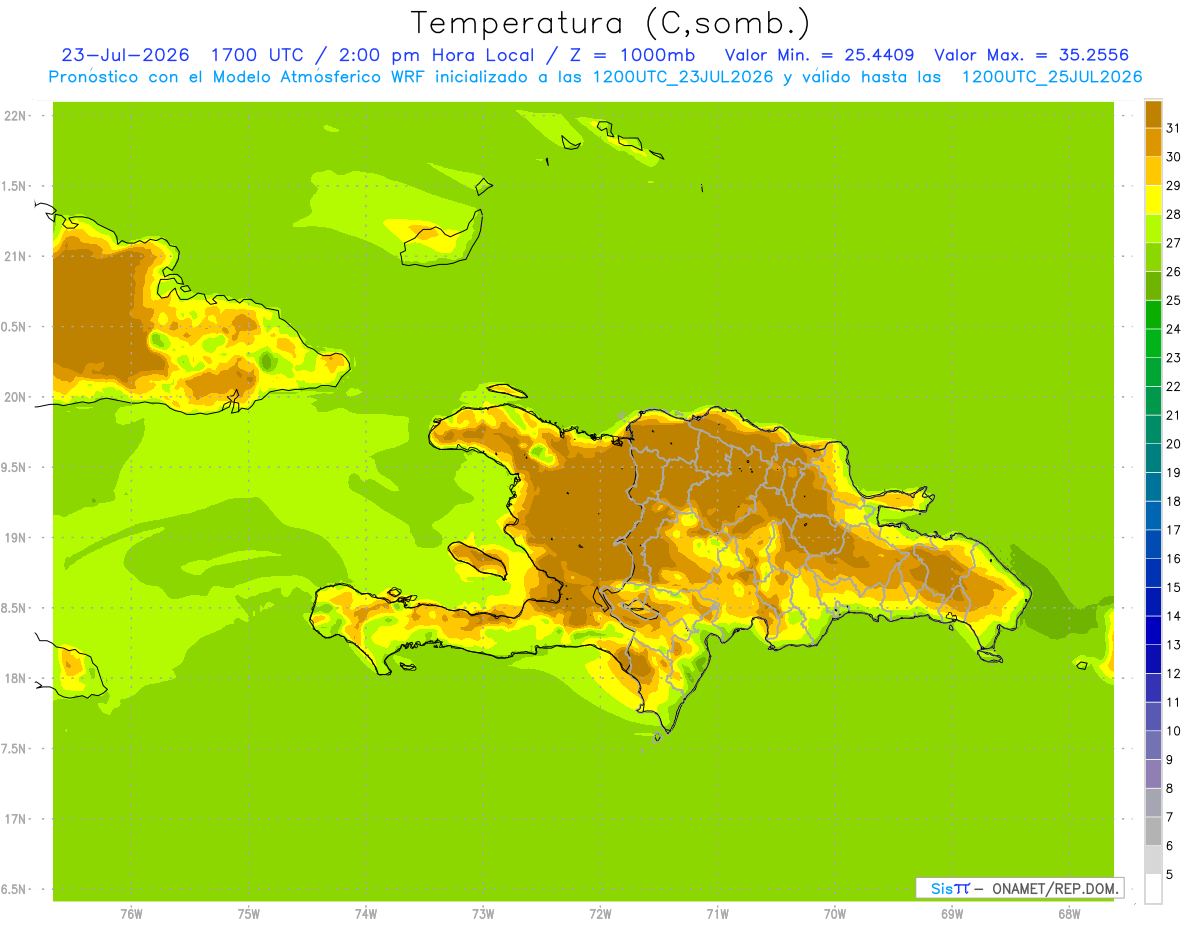Click the date "23-Jul-2026" in header
The width and height of the screenshot is (1200, 927).
125,55
